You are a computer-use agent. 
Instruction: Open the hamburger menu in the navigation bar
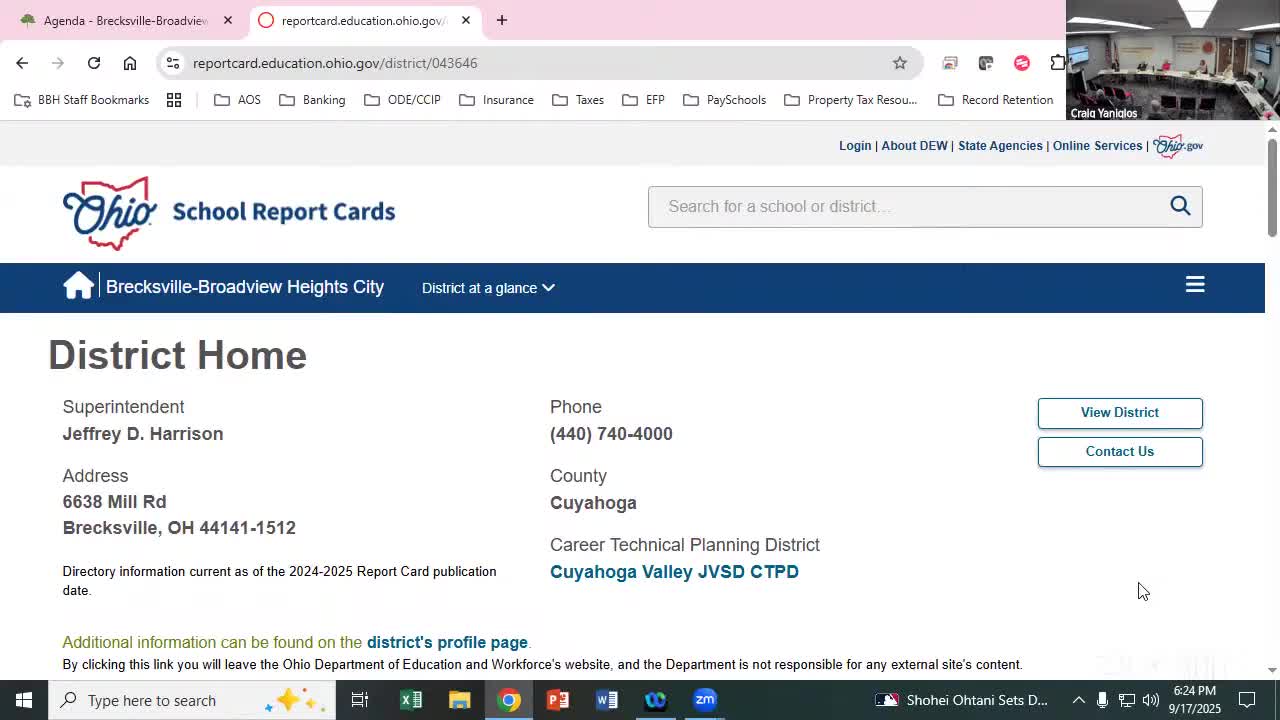(1195, 285)
